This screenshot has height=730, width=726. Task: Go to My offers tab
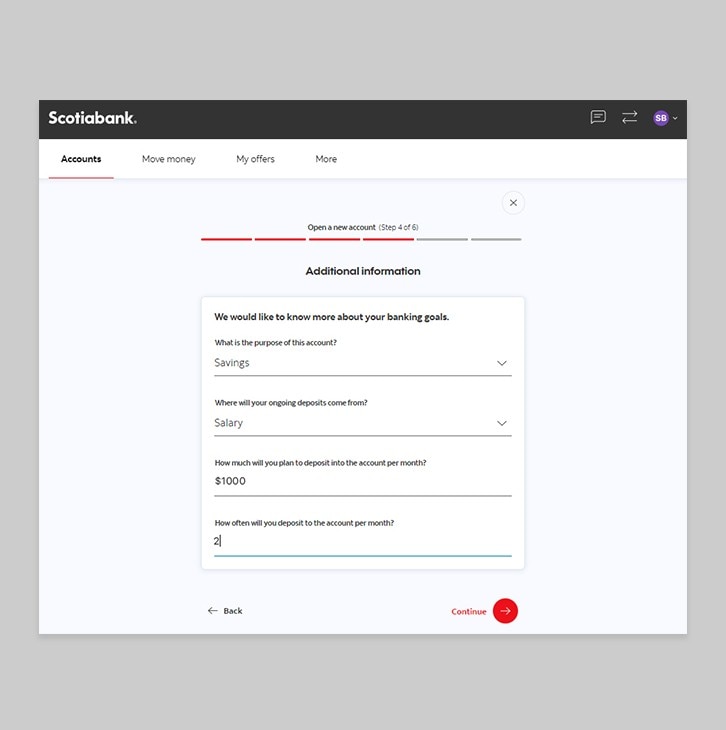255,159
